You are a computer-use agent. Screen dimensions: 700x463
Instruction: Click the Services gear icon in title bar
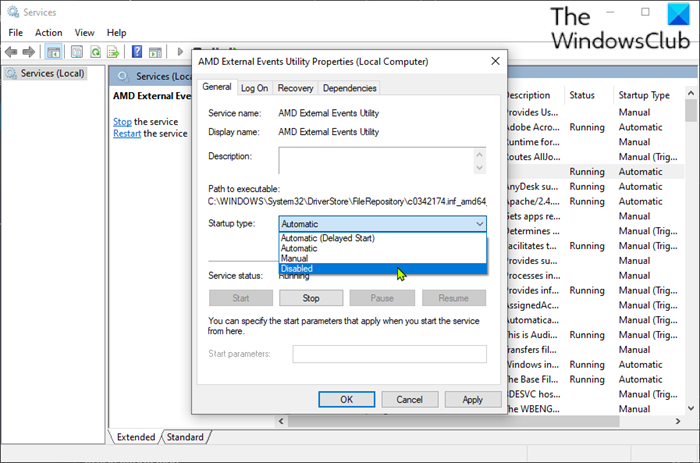[x=13, y=12]
